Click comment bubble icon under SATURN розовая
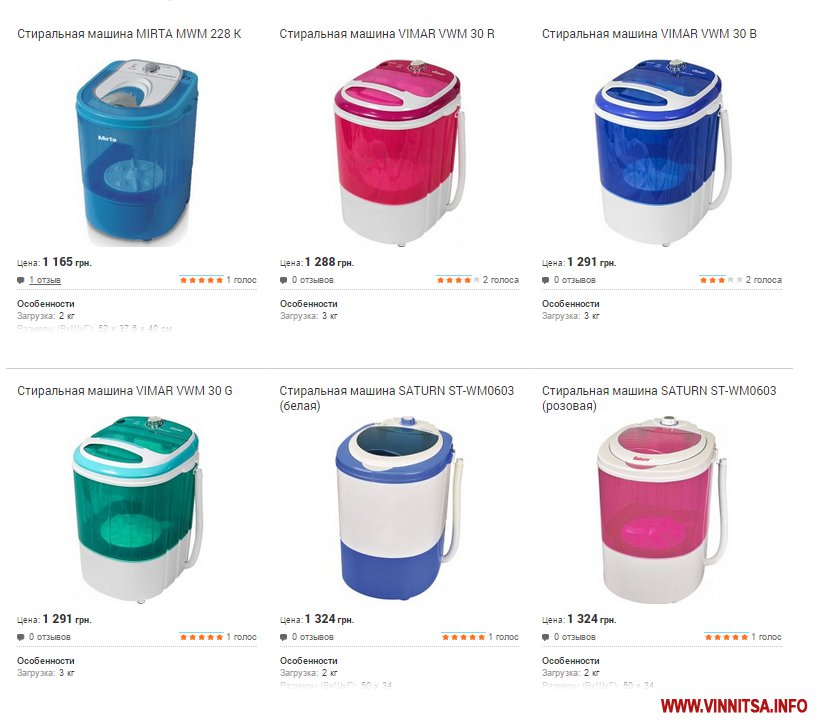This screenshot has width=818, height=721. coord(545,637)
